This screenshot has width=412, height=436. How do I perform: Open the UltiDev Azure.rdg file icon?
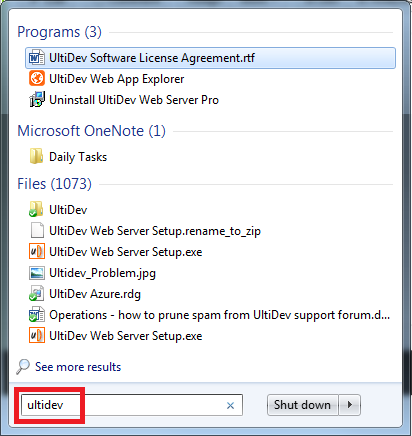coord(36,294)
